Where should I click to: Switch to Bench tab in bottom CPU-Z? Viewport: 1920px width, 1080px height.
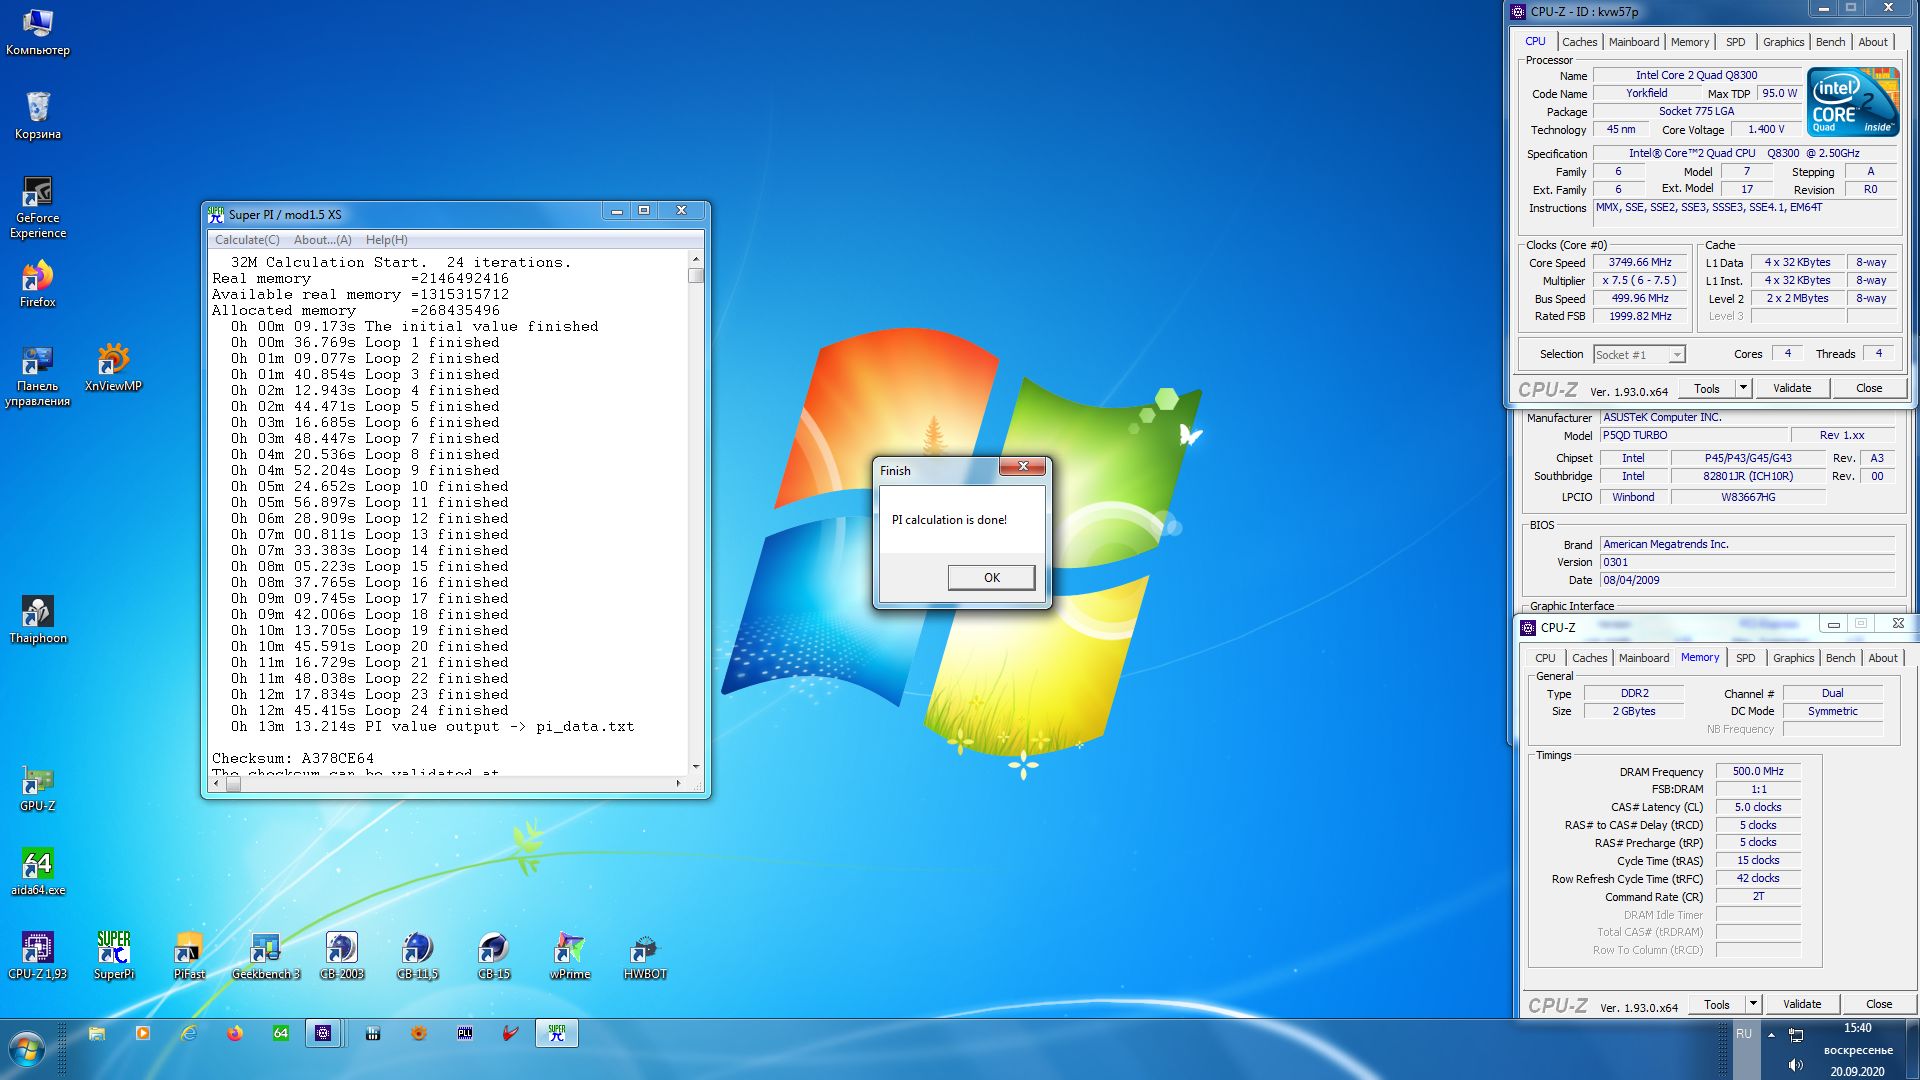(x=1840, y=658)
